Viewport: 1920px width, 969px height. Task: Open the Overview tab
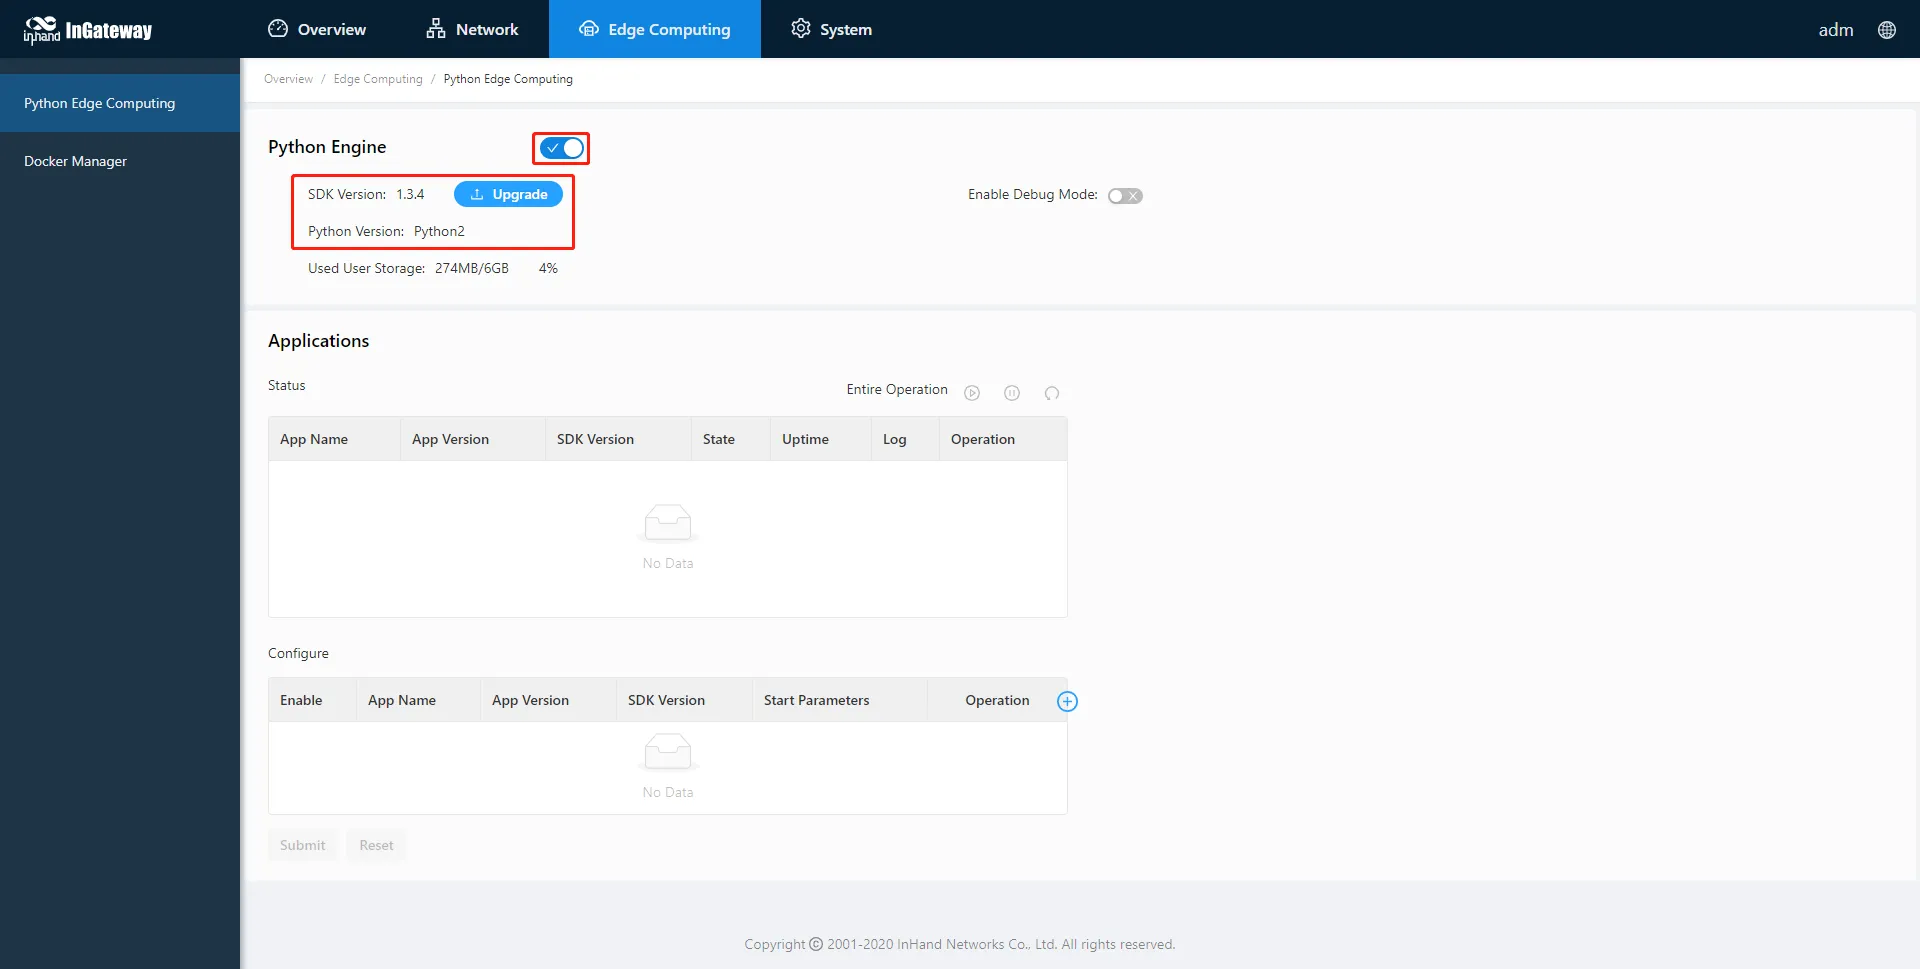(317, 29)
